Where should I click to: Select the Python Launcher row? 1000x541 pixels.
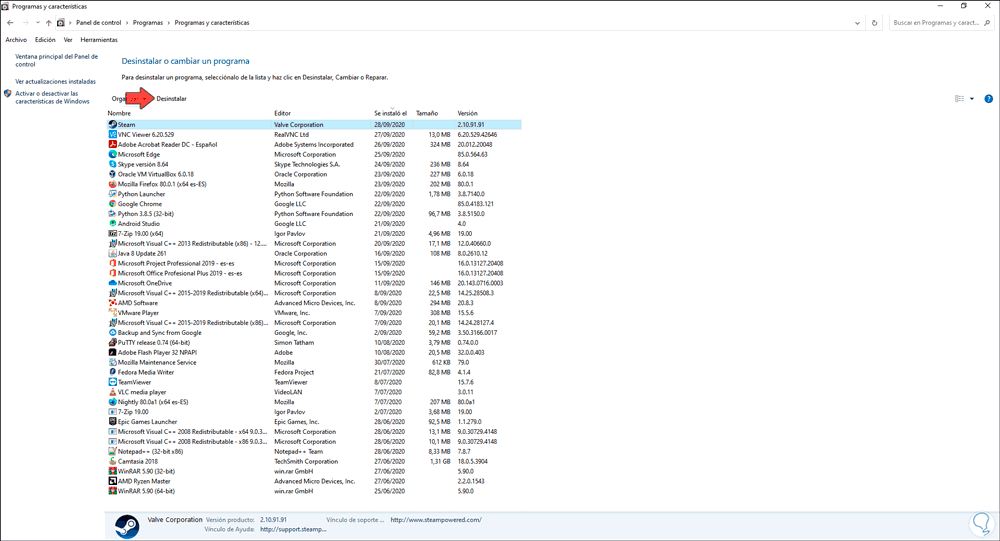point(314,194)
